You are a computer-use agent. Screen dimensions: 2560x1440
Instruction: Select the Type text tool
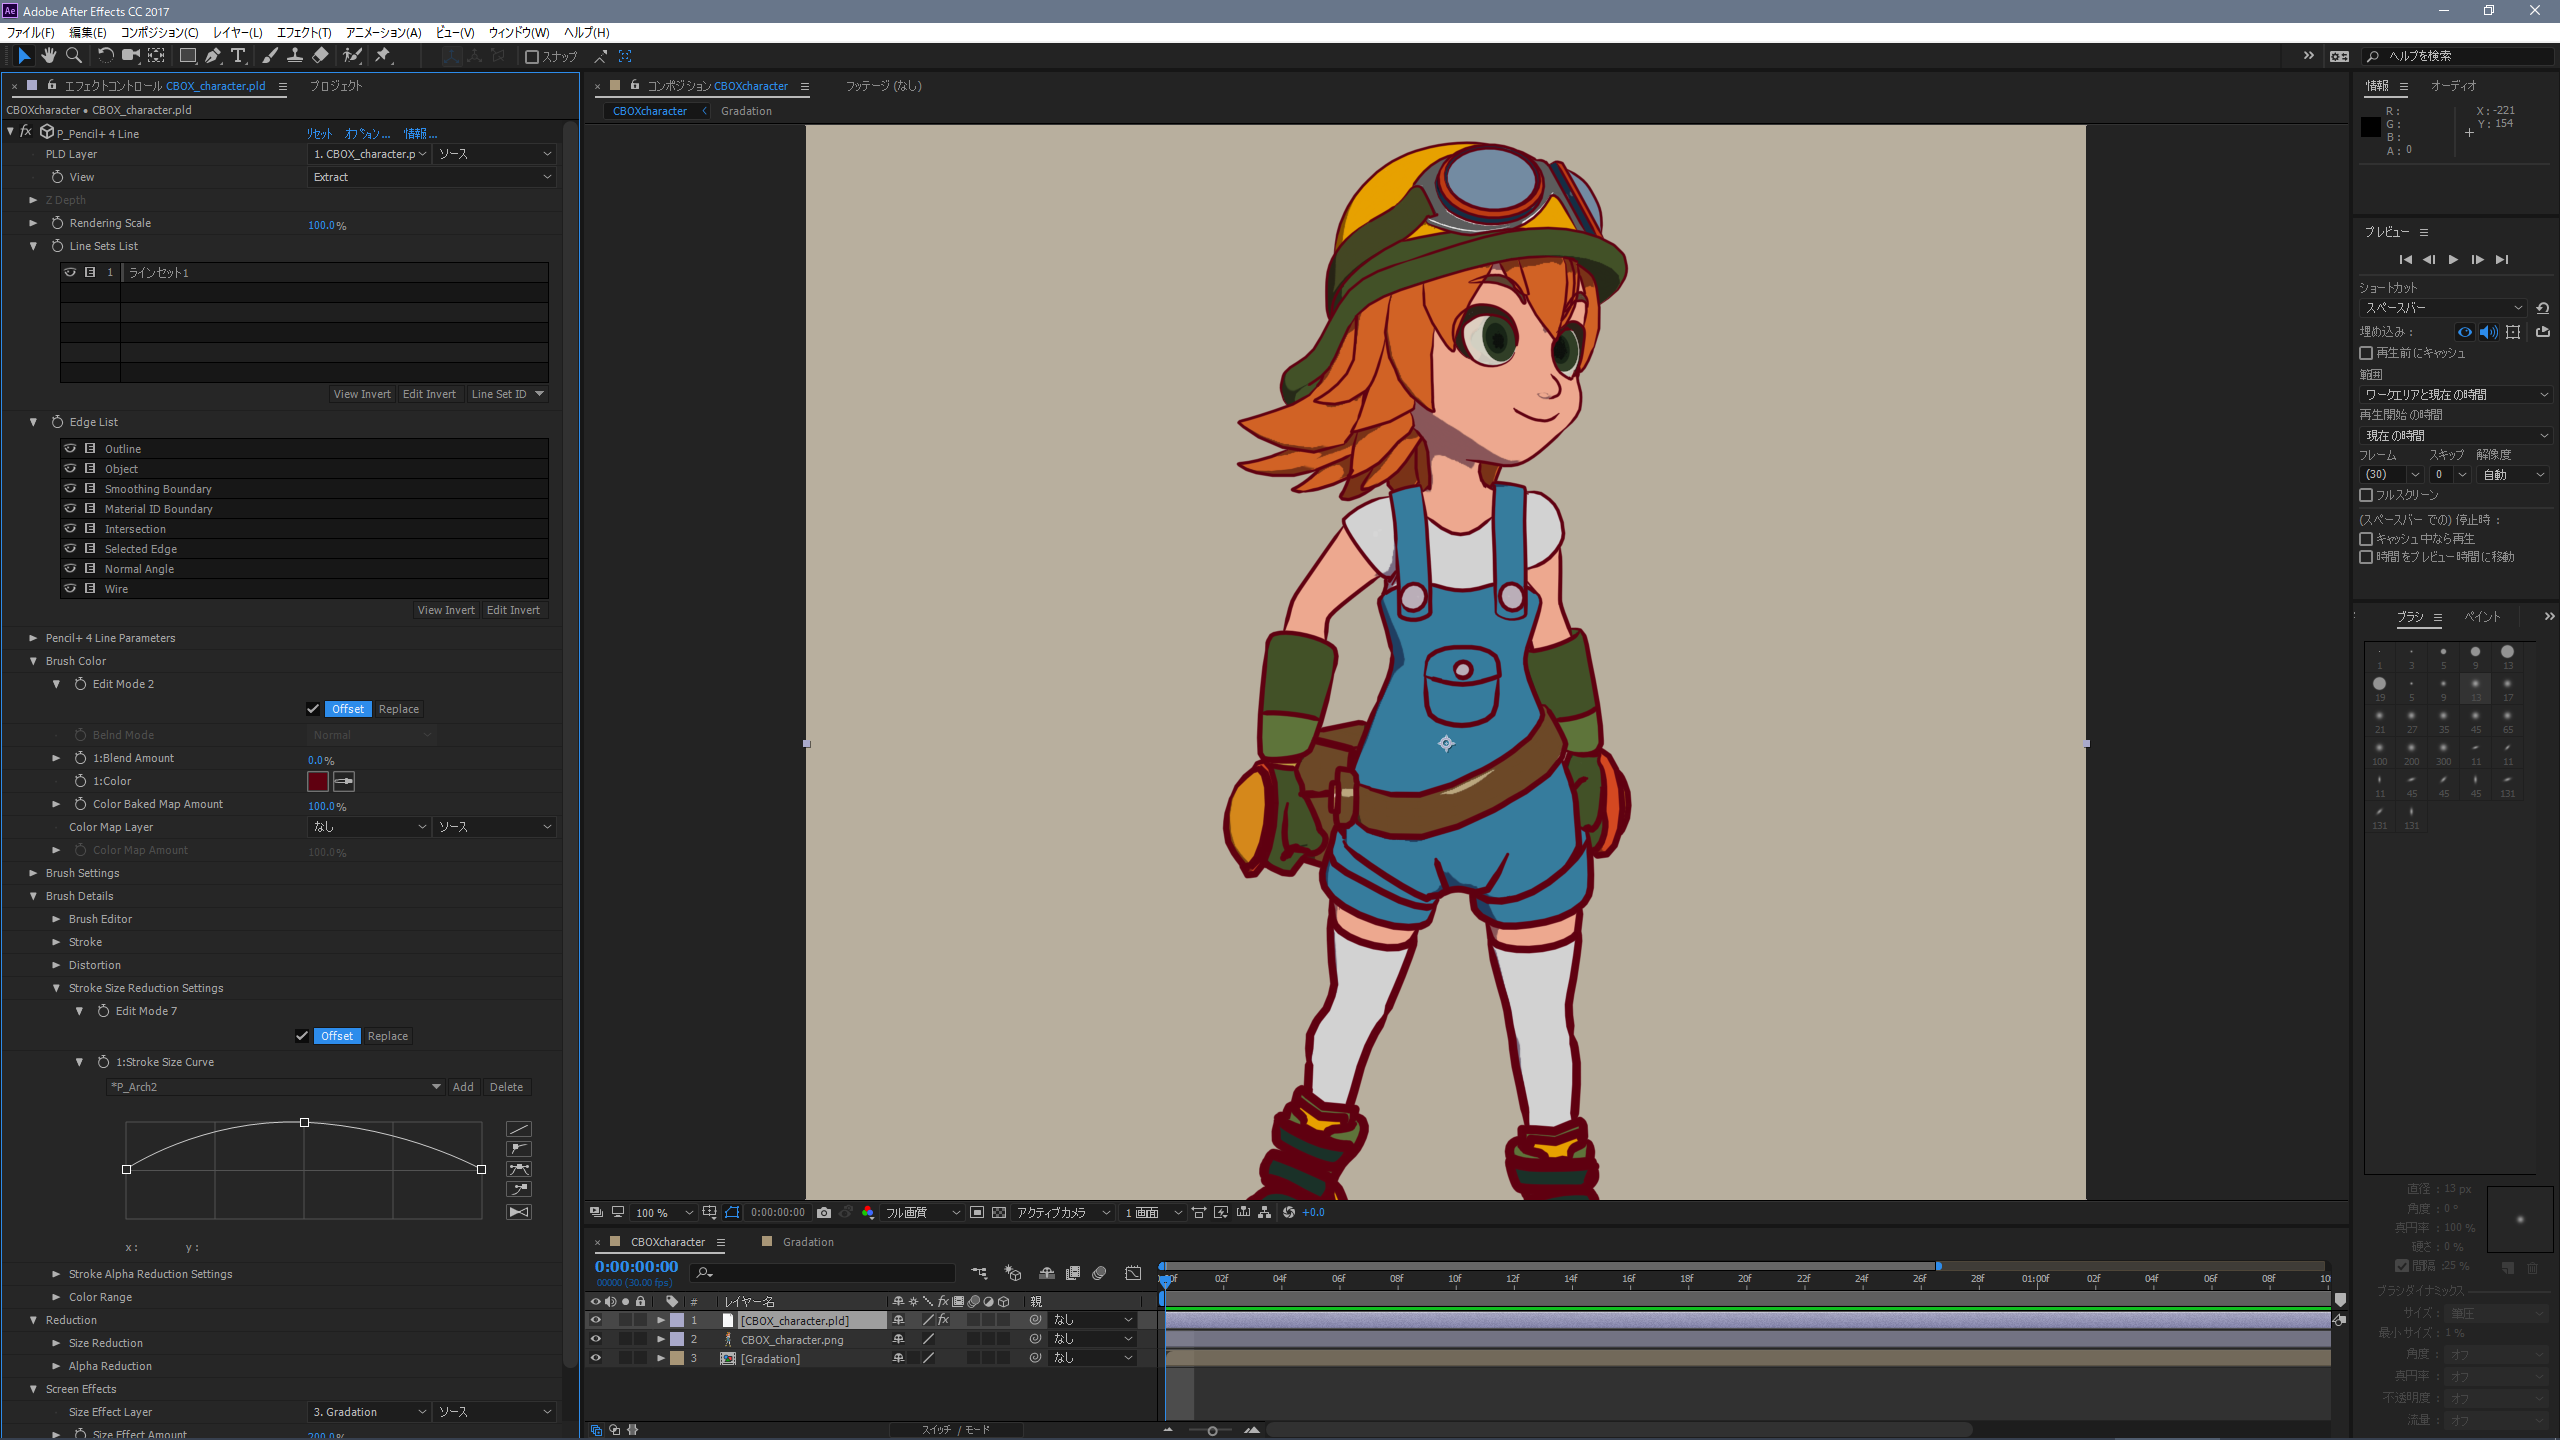click(238, 56)
